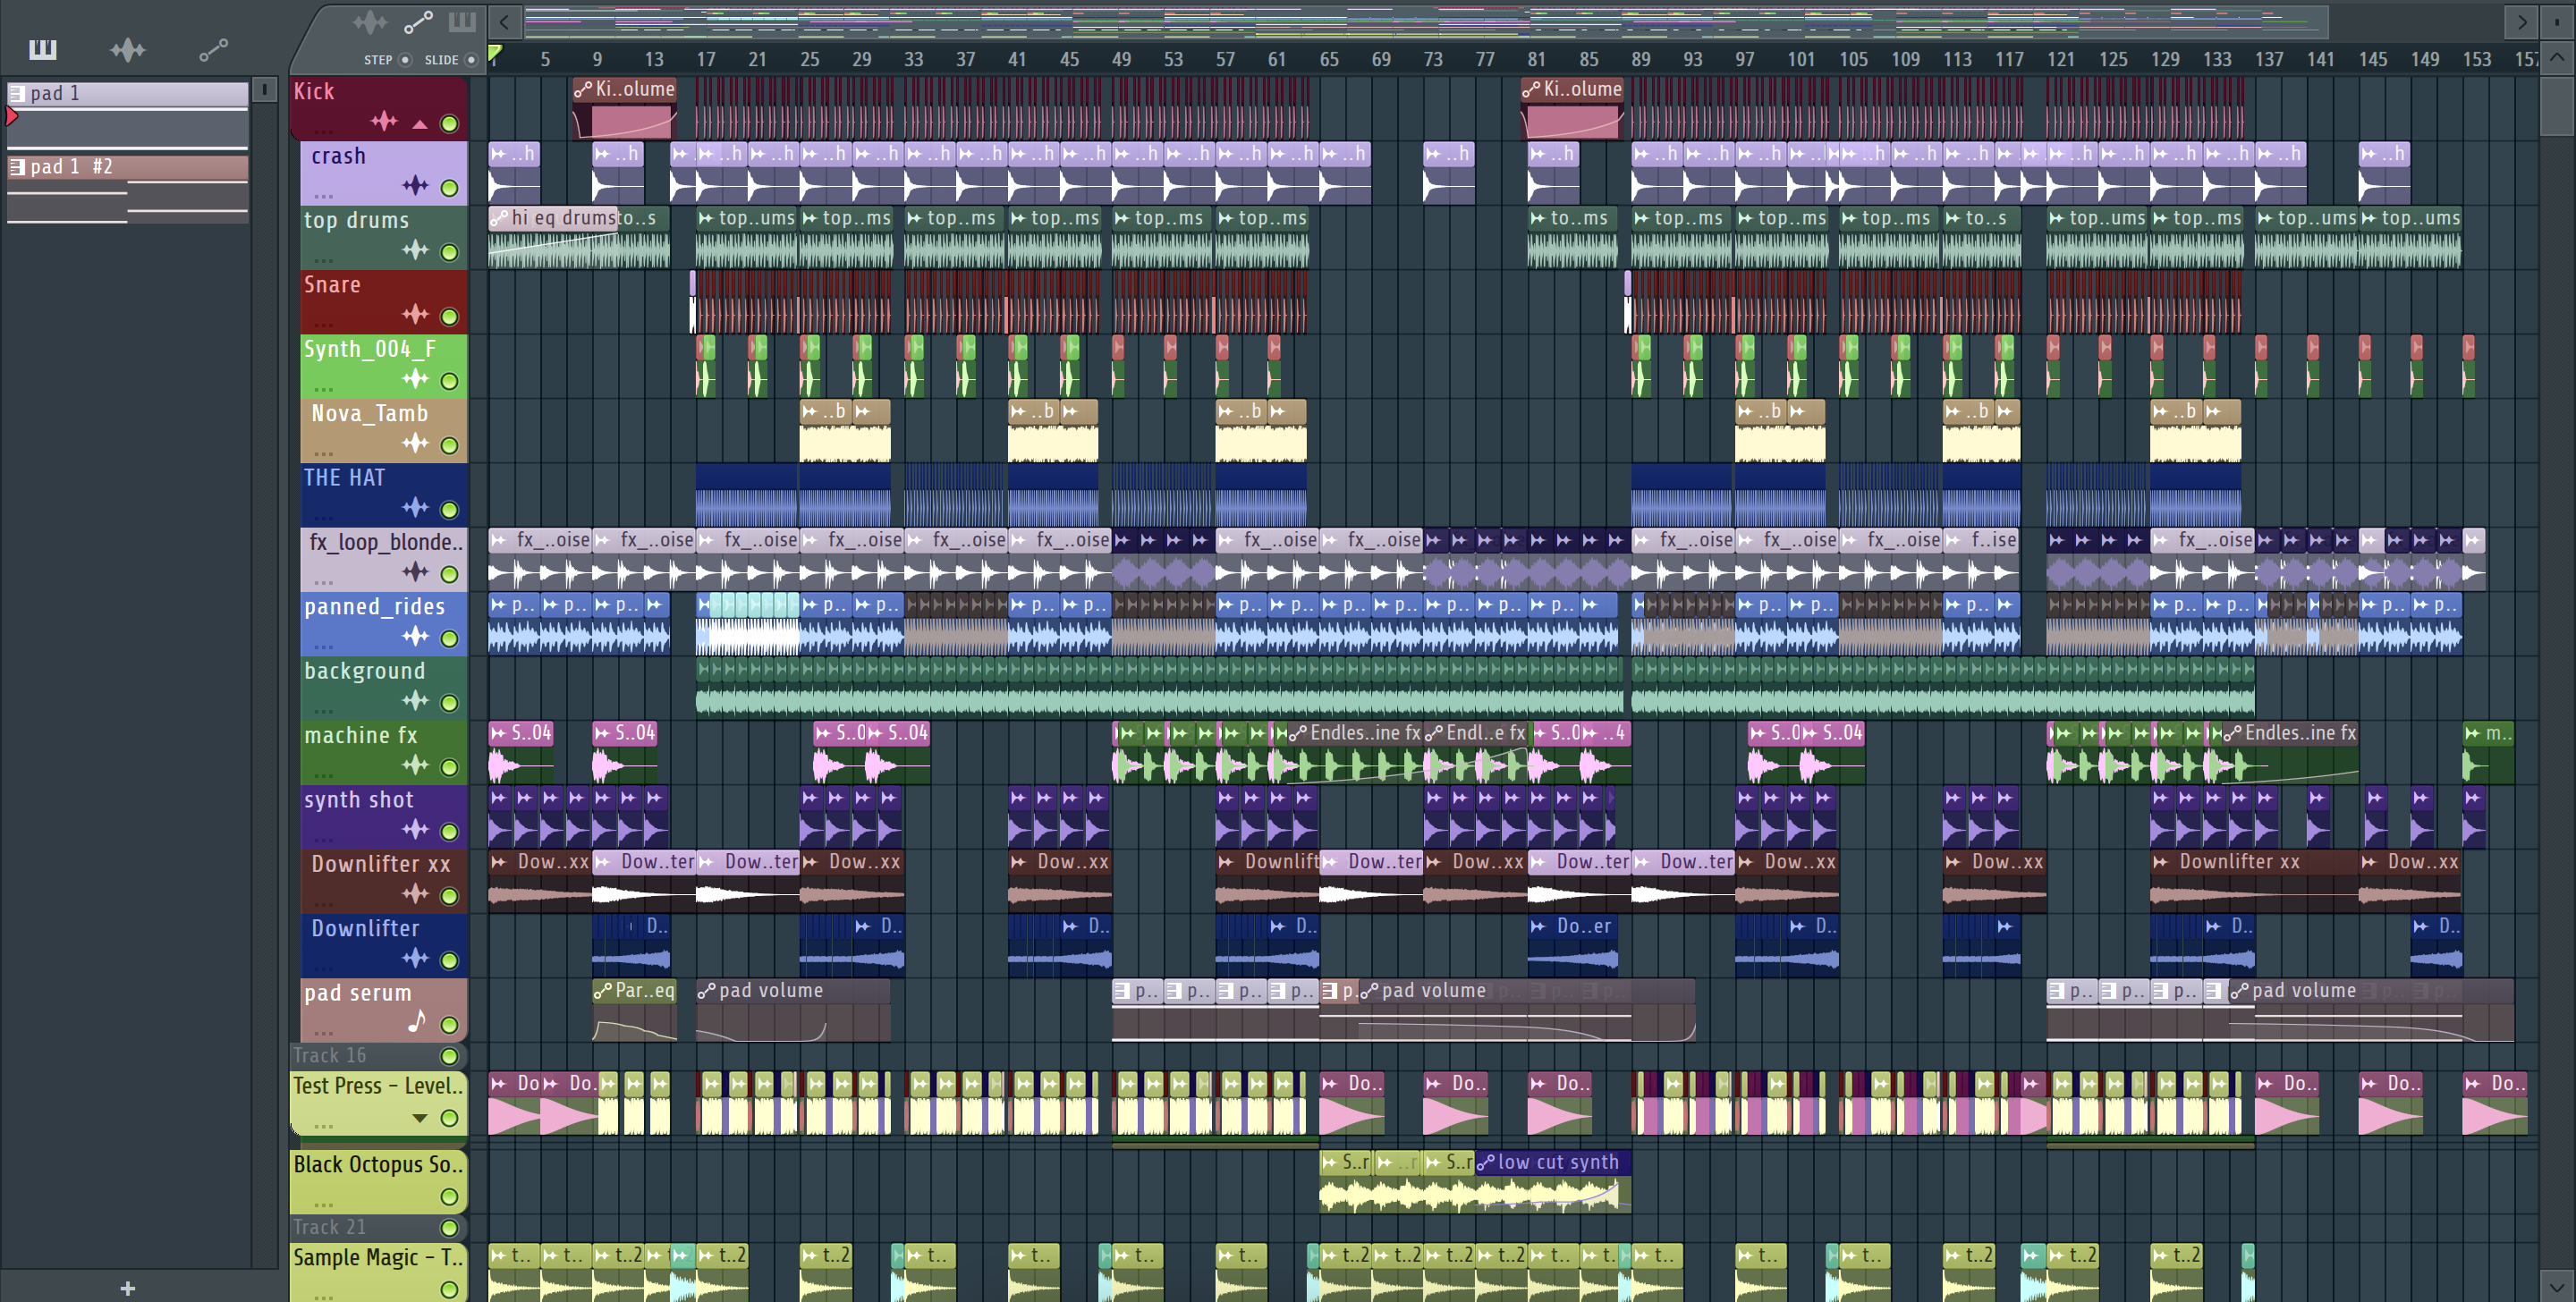
Task: Select the Track 21 header
Action: (x=379, y=1227)
